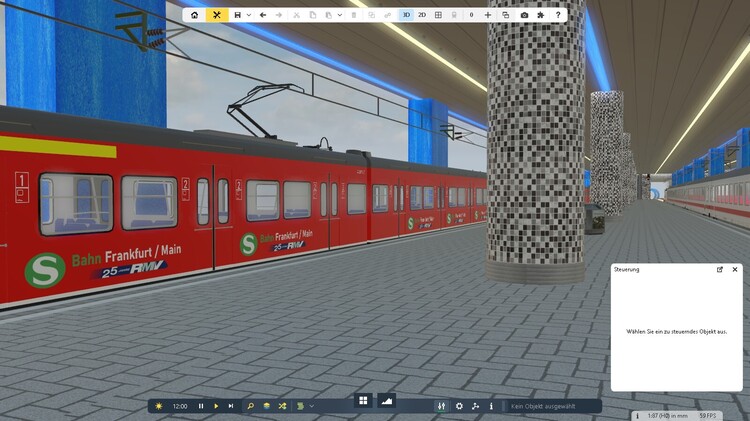This screenshot has height=421, width=750.
Task: Expand the dropdown next to script icon
Action: (311, 406)
